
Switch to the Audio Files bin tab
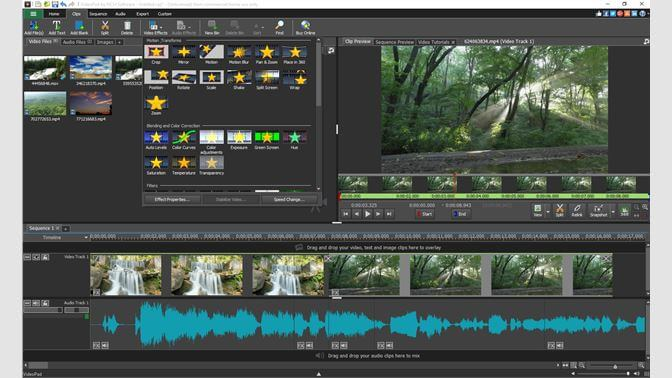(77, 42)
